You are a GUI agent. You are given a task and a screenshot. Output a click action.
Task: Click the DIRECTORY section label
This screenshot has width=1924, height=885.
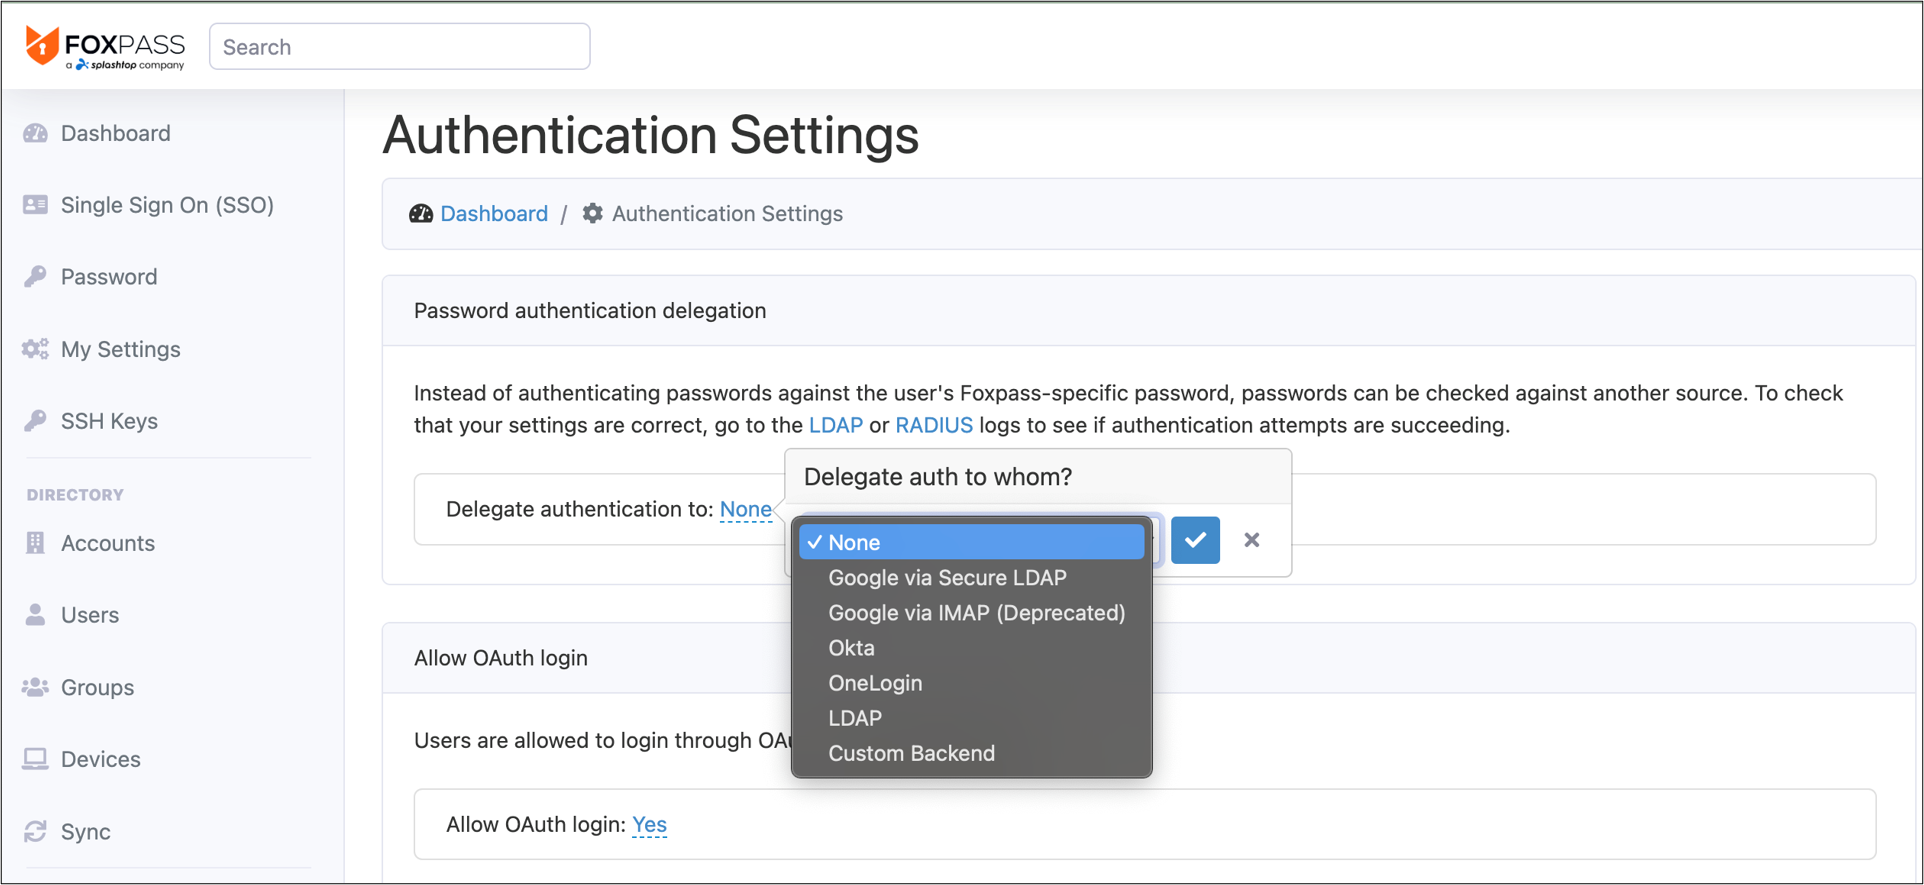pyautogui.click(x=75, y=495)
